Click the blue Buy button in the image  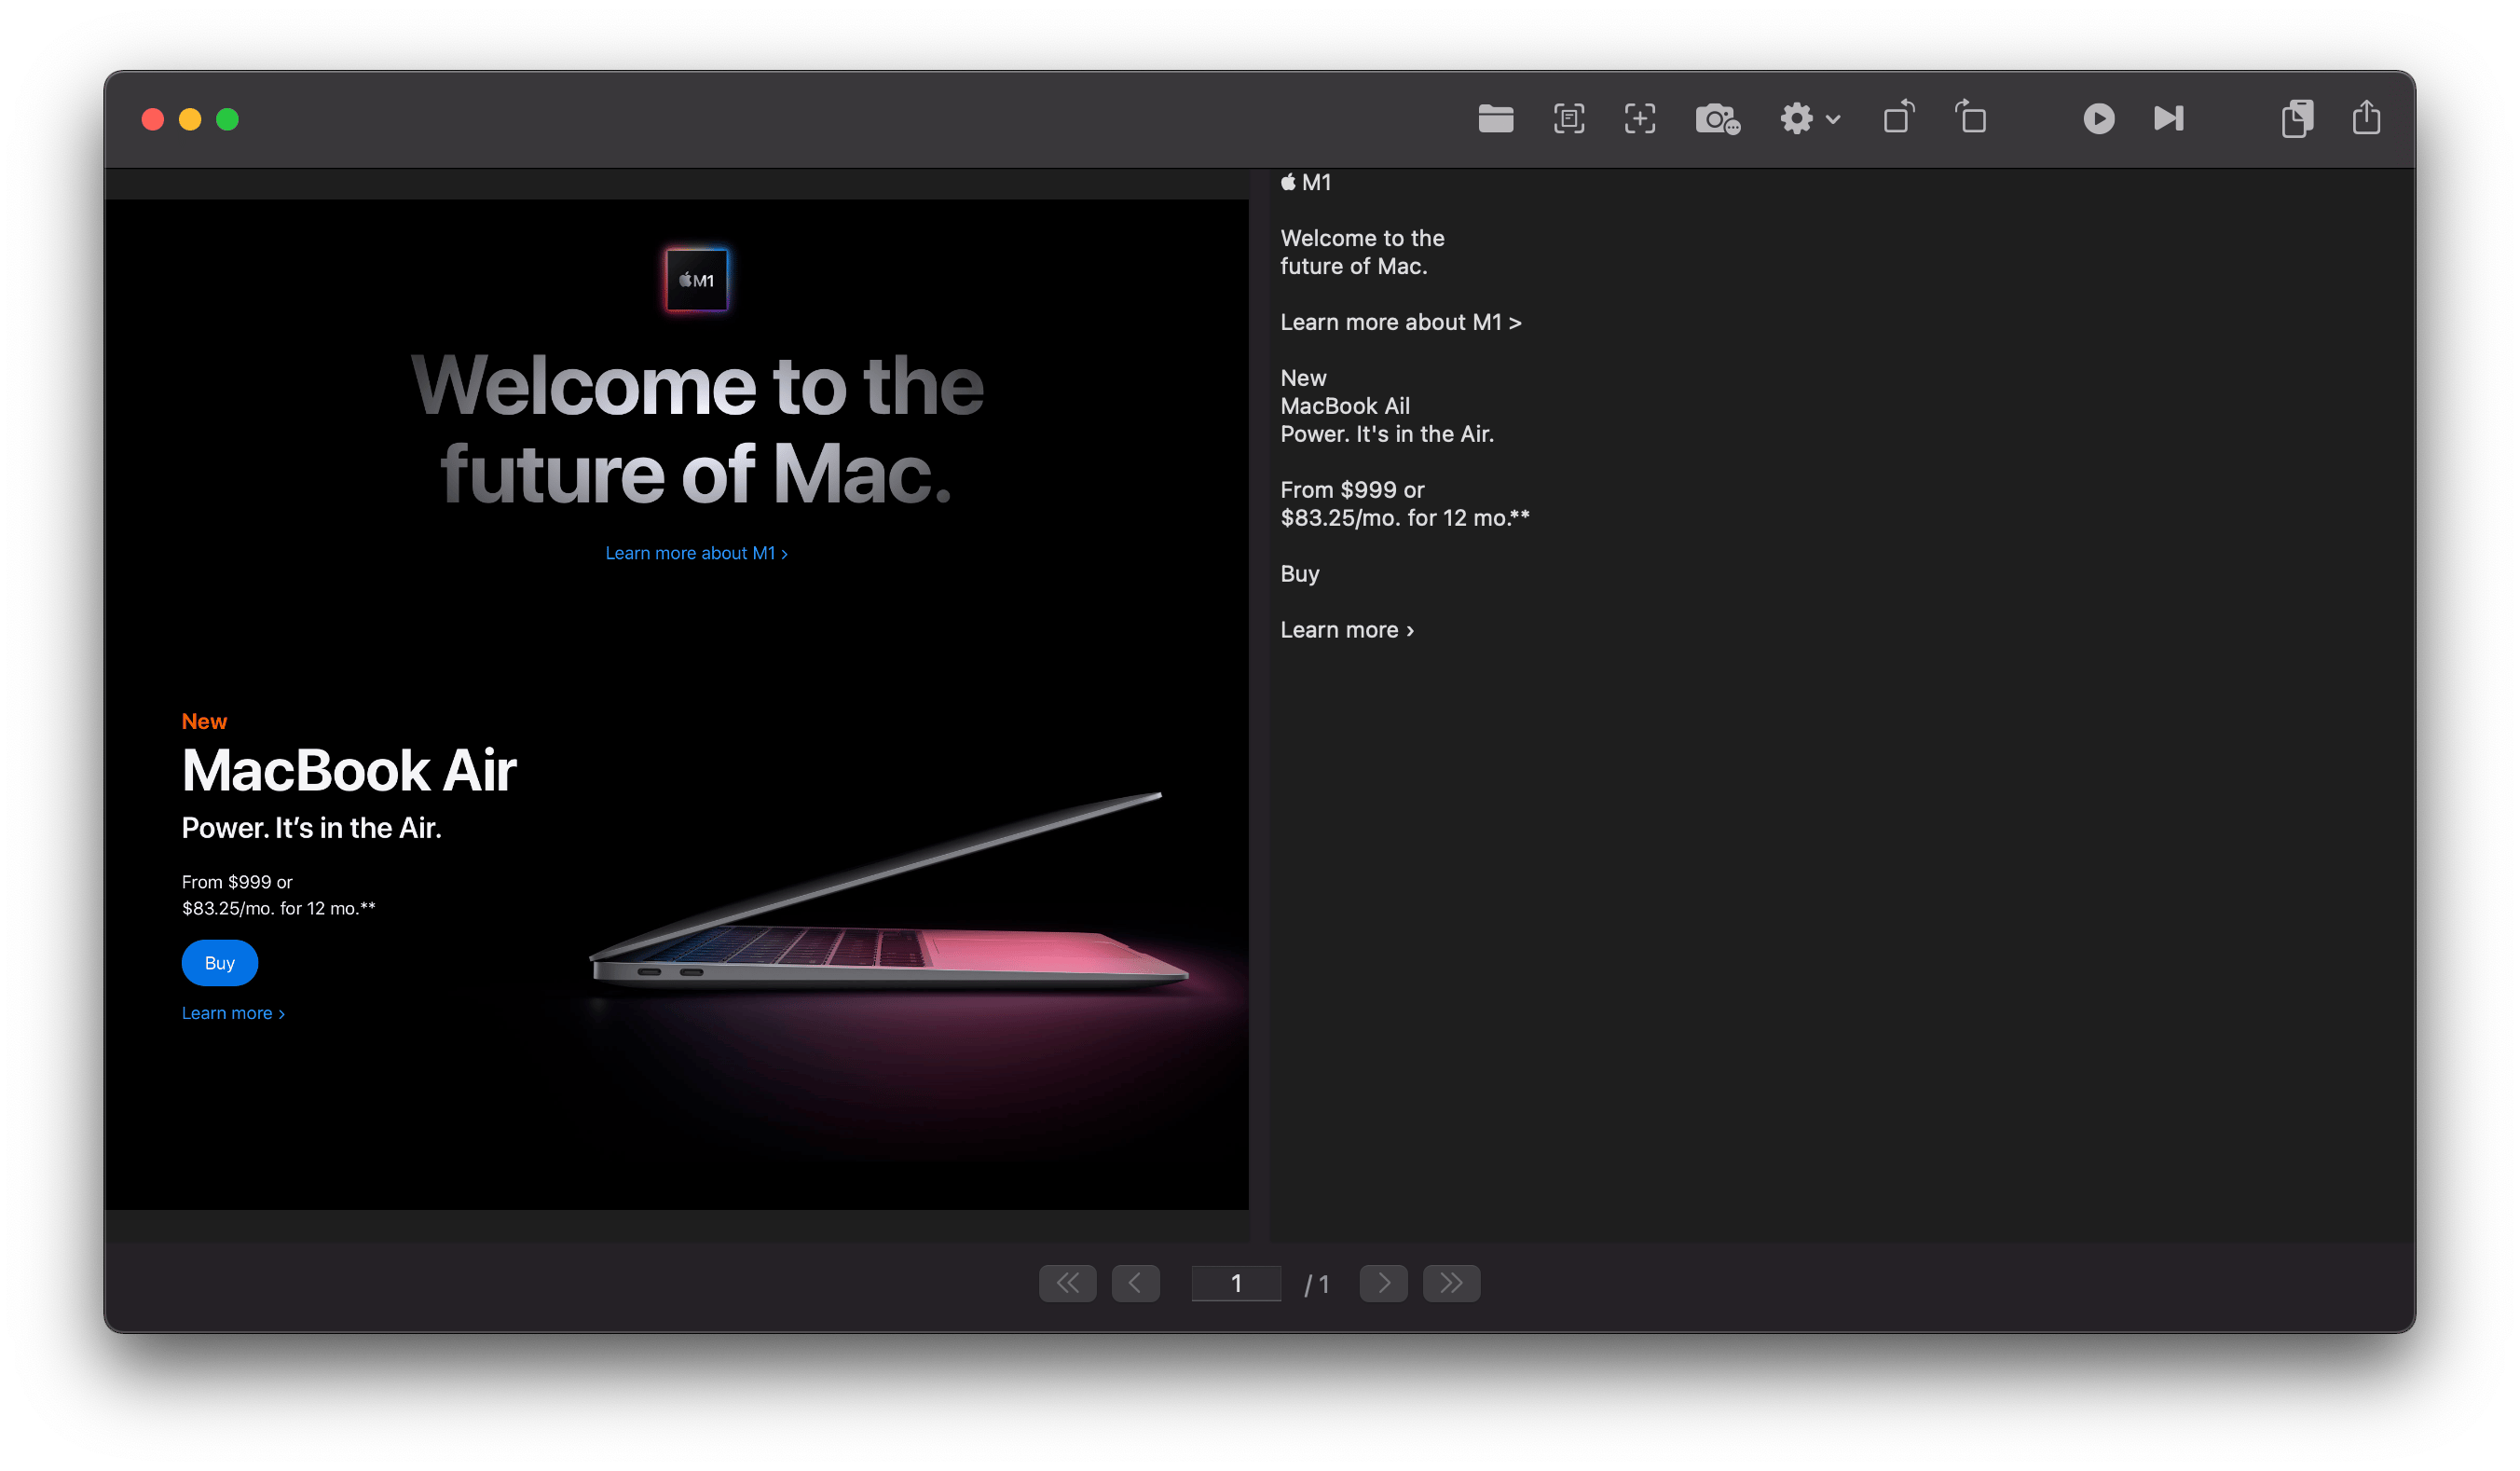220,963
